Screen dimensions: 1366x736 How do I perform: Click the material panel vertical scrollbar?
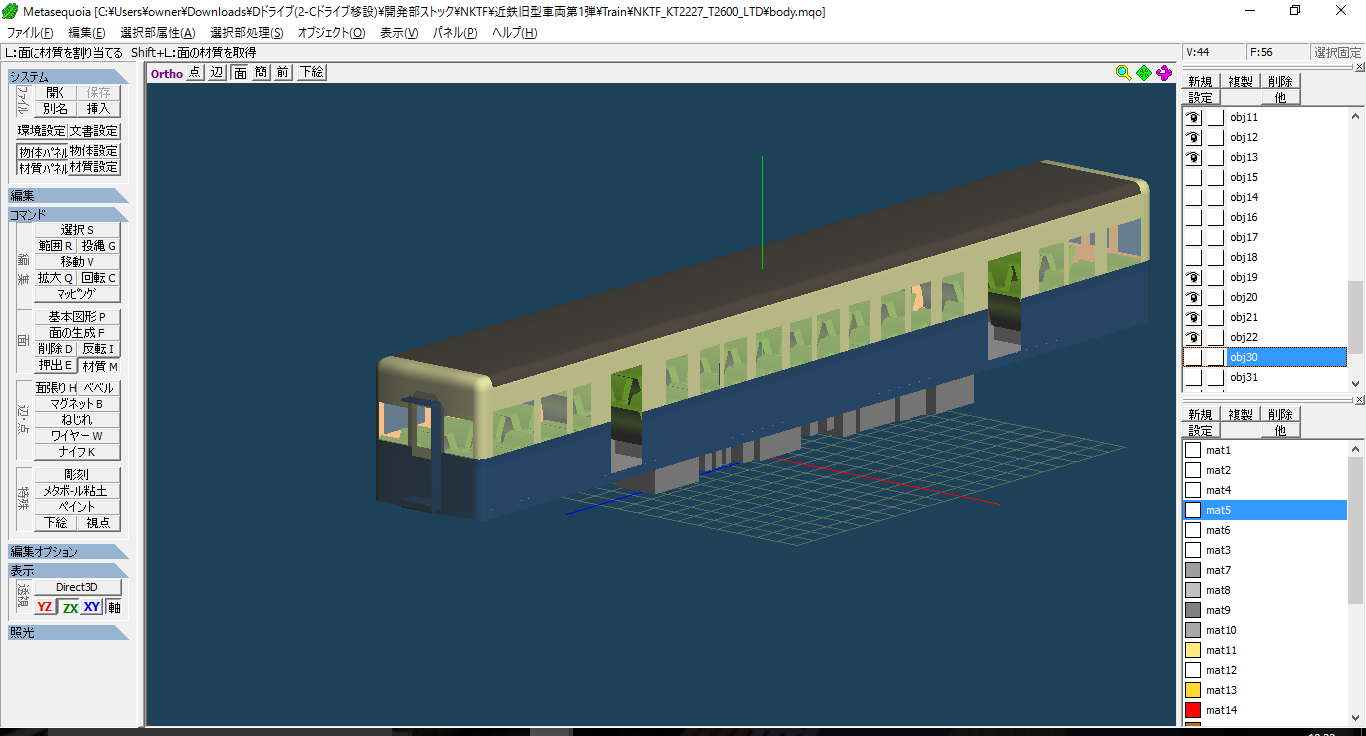pyautogui.click(x=1356, y=582)
